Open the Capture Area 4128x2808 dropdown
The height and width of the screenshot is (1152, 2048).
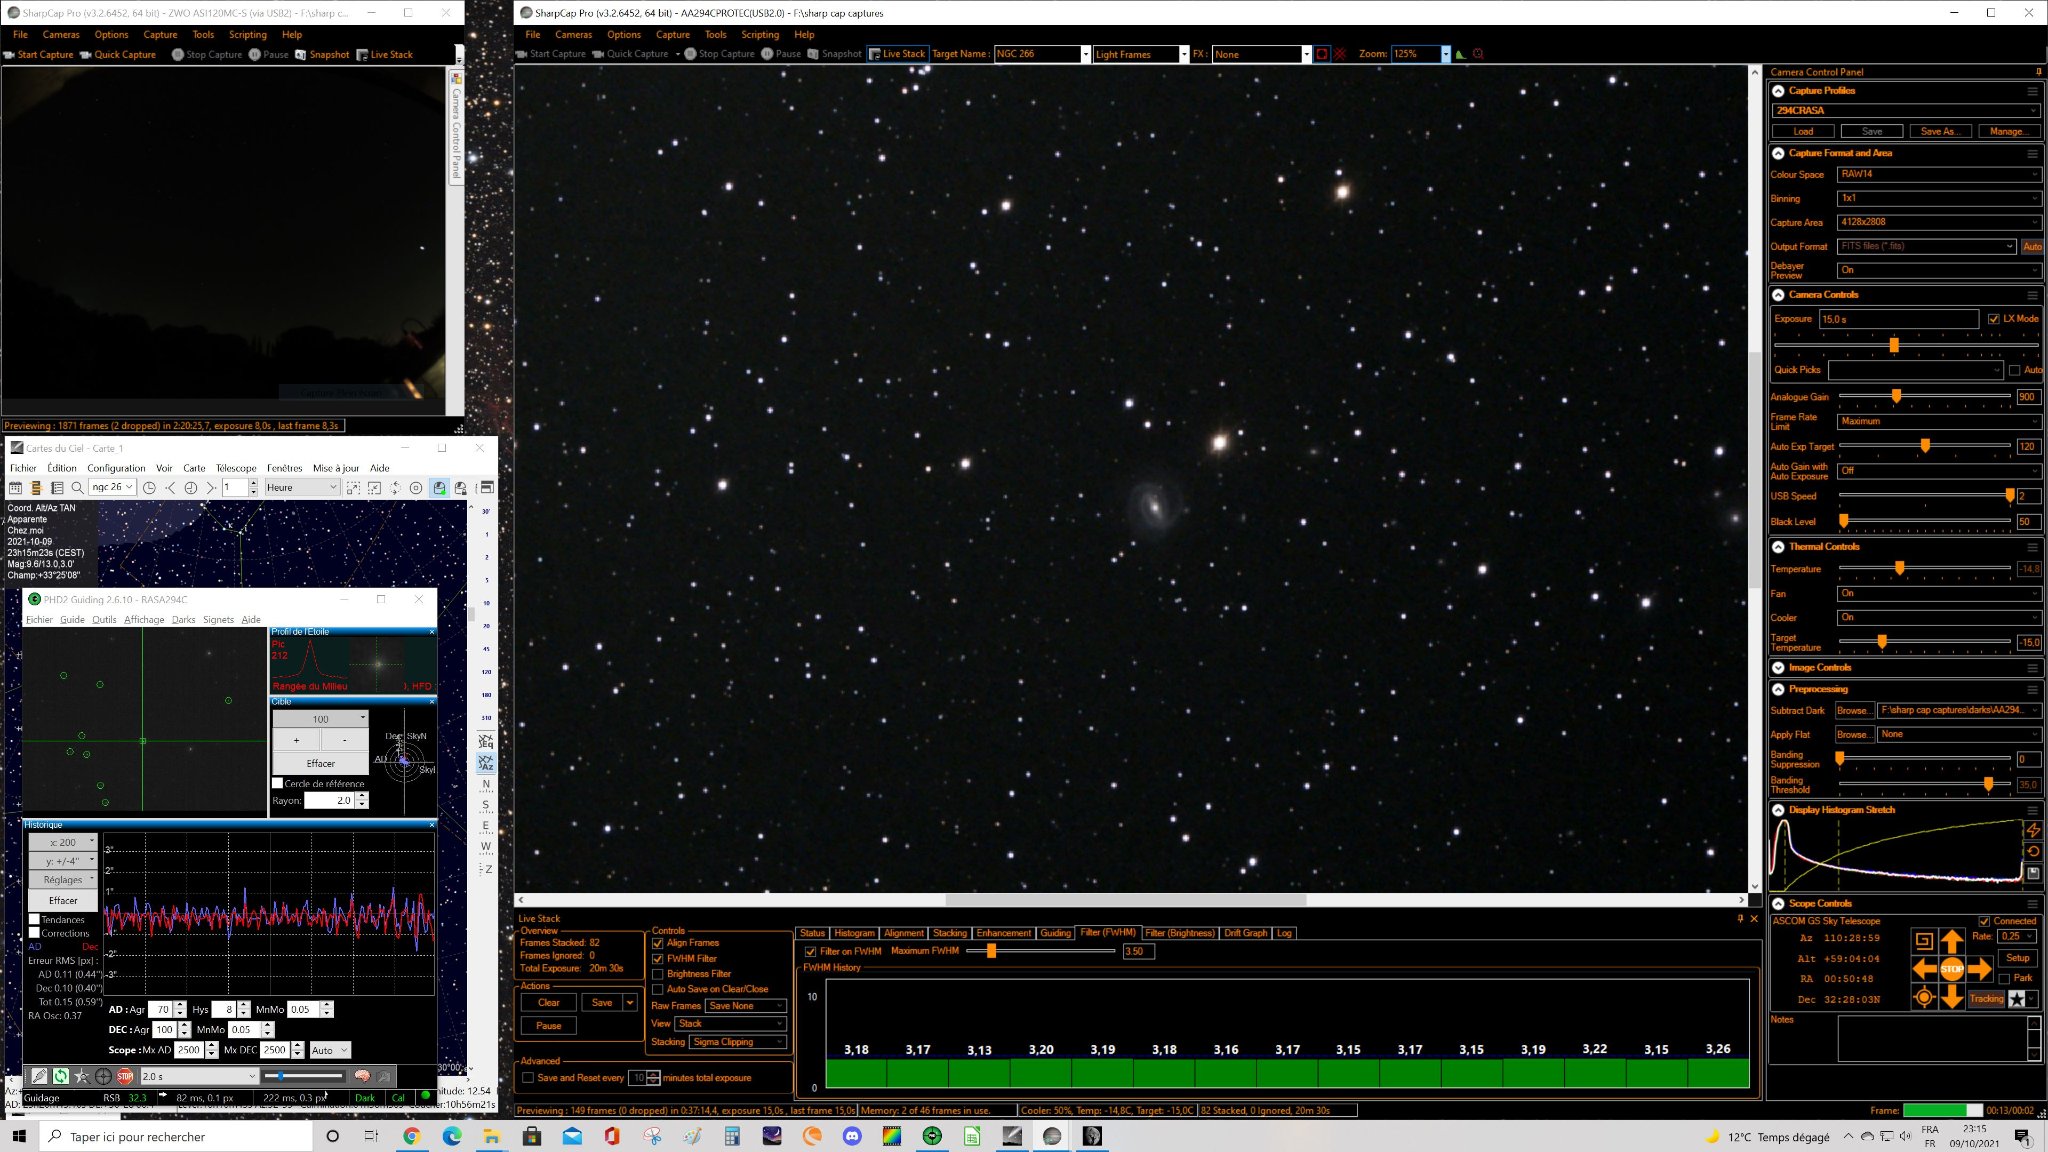pyautogui.click(x=1938, y=222)
